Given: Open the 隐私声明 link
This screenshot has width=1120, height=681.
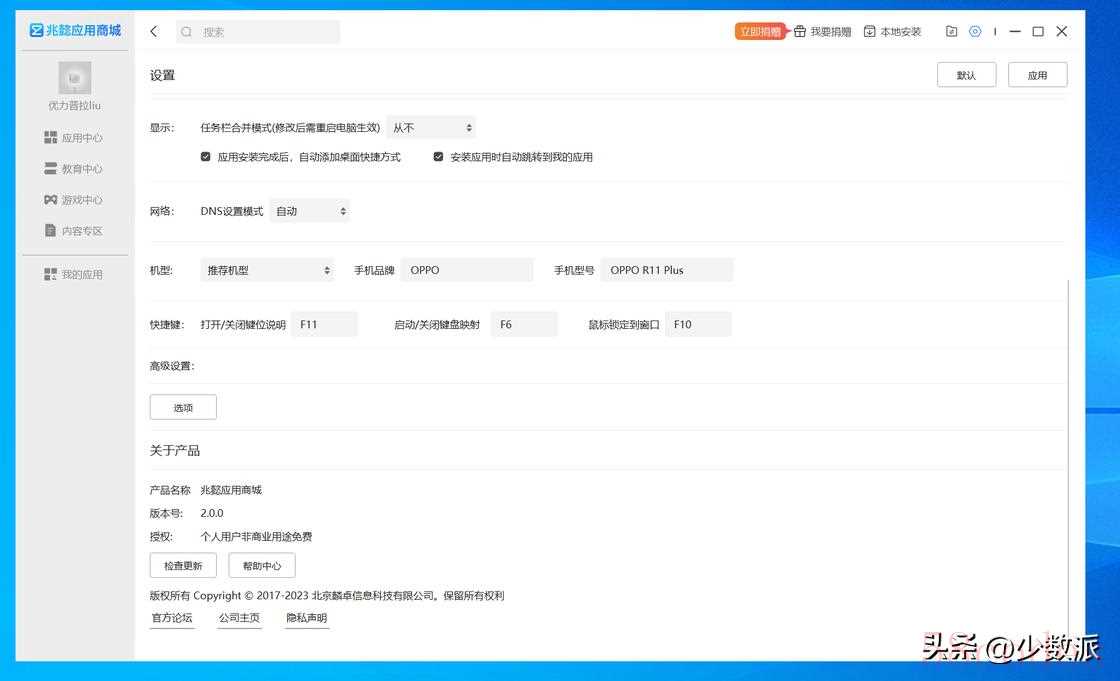Looking at the screenshot, I should (x=307, y=618).
